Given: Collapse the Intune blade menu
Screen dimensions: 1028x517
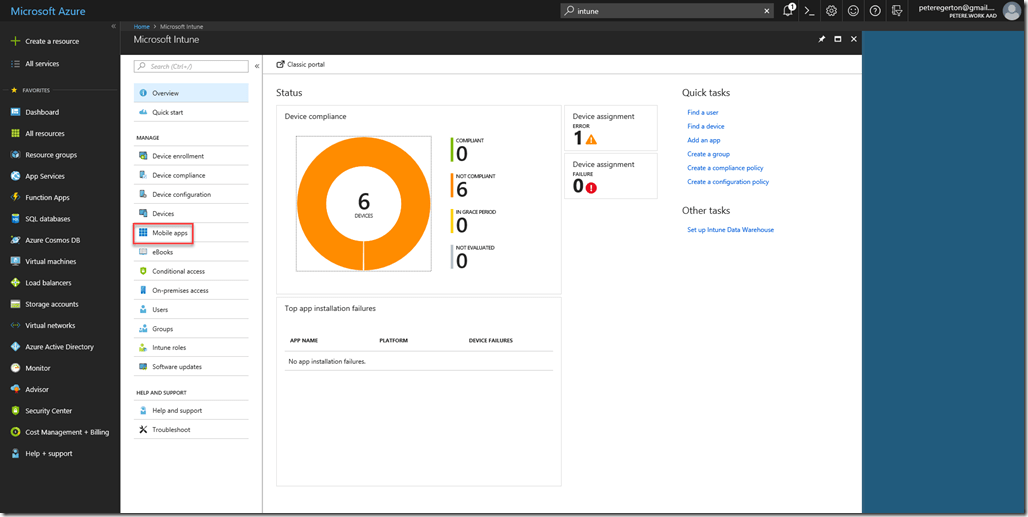Looking at the screenshot, I should [x=257, y=66].
